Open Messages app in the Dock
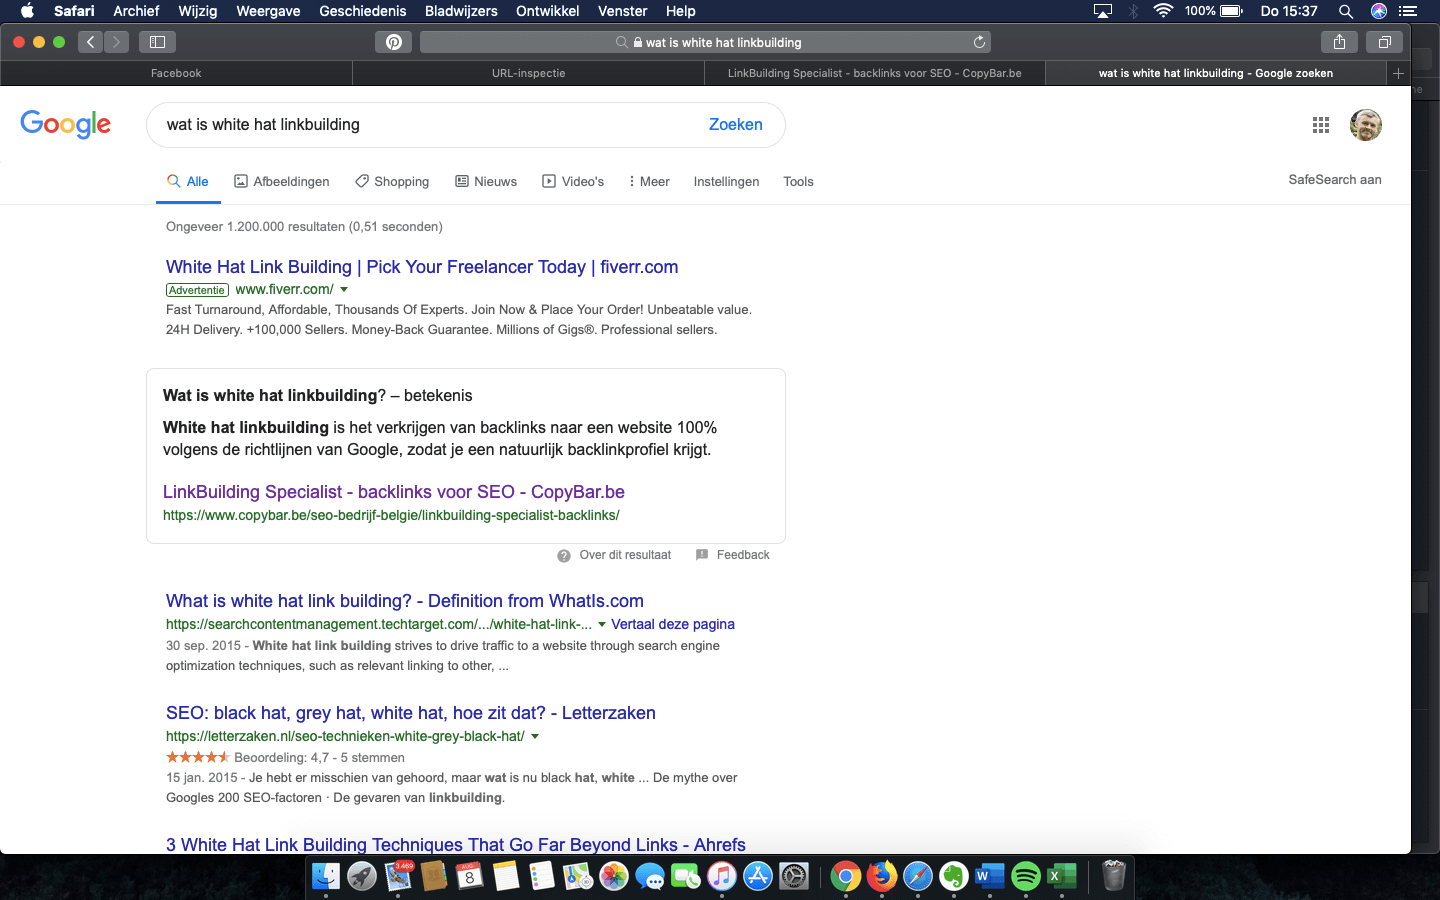 650,876
